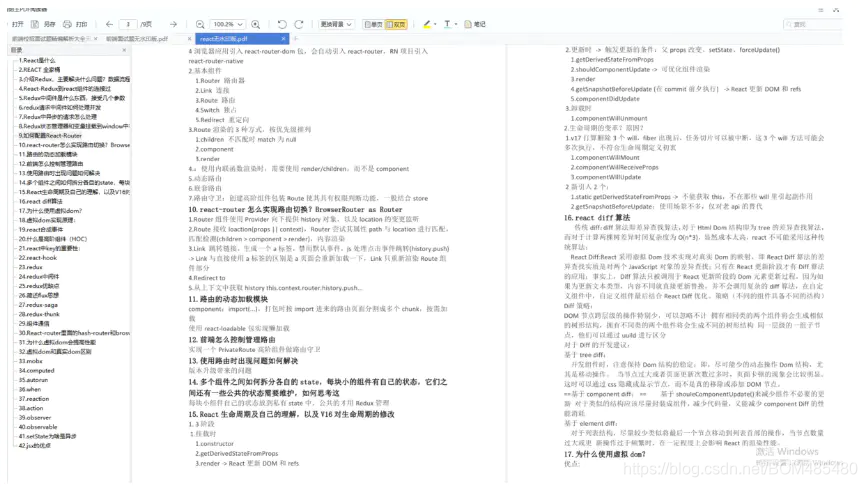The height and width of the screenshot is (487, 867).
Task: Open outline item 40.observable
Action: tap(38, 427)
